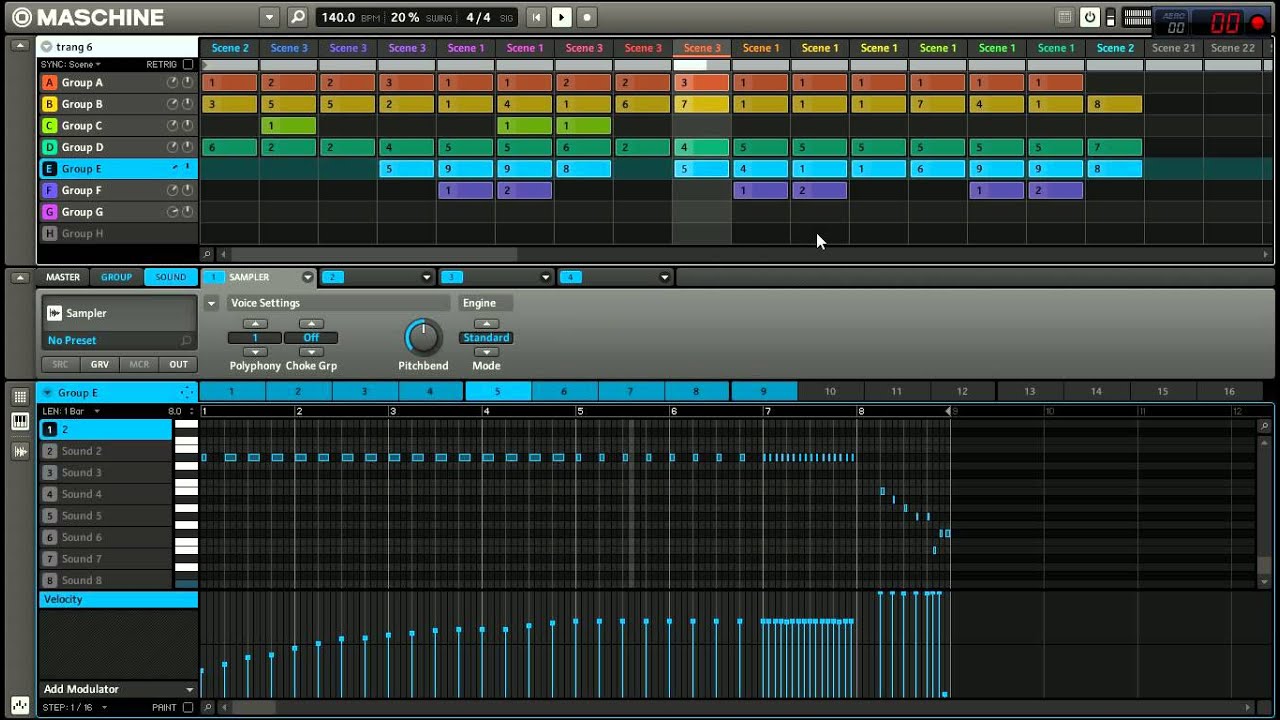The height and width of the screenshot is (720, 1280).
Task: Enable the PAINT checkbox
Action: point(188,708)
